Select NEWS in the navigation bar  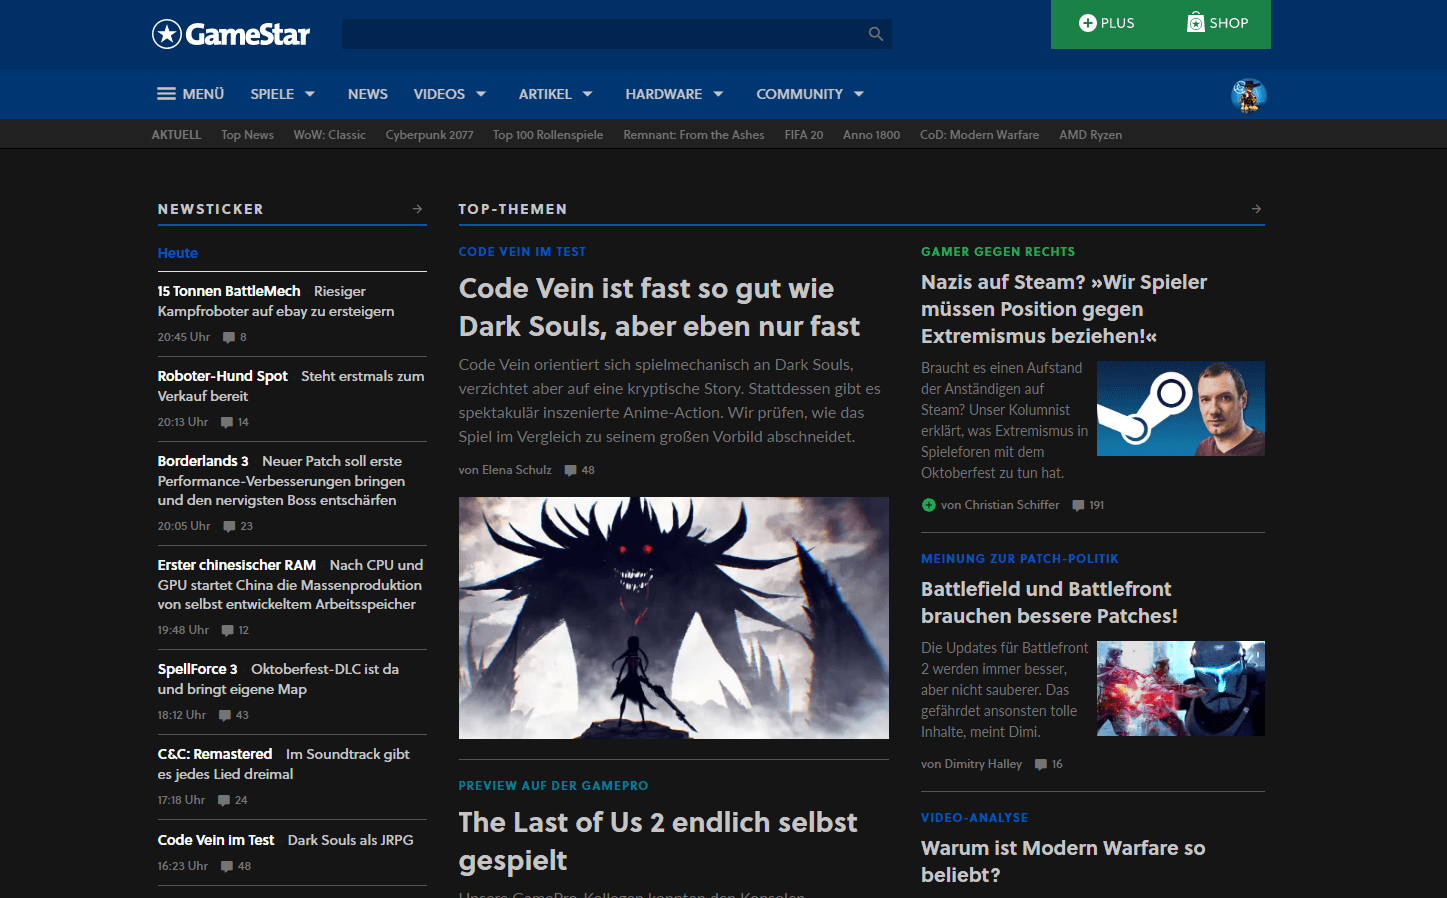(x=367, y=93)
